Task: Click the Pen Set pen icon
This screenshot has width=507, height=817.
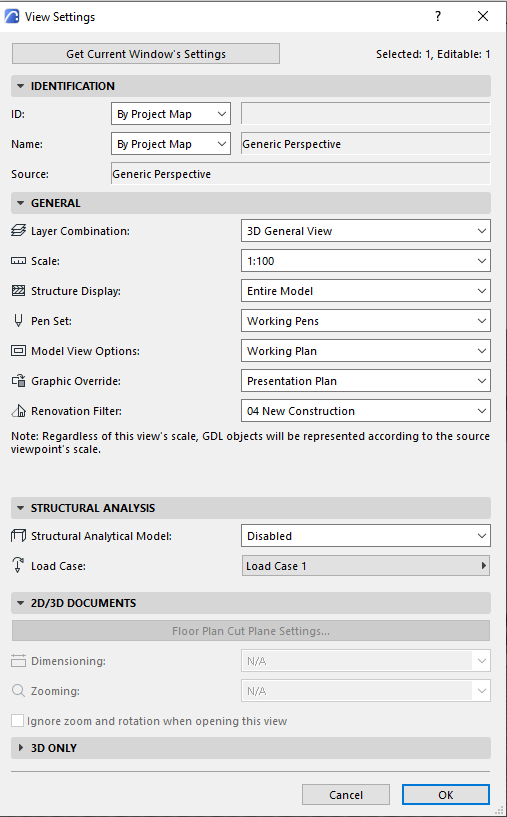Action: 18,321
